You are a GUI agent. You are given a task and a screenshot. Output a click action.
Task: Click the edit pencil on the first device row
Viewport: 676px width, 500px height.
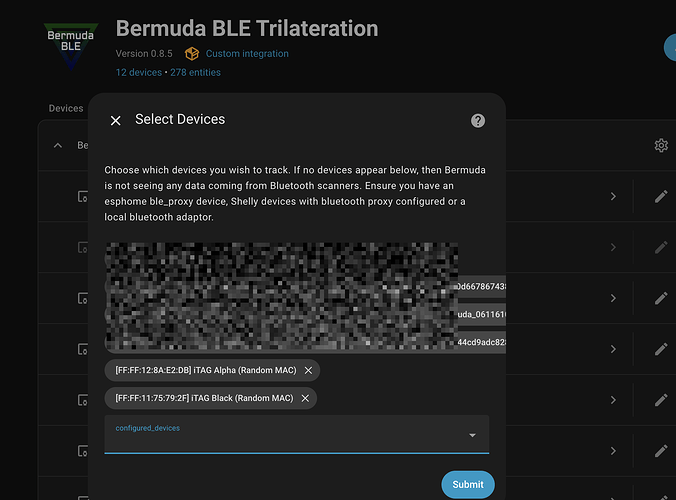tap(661, 197)
